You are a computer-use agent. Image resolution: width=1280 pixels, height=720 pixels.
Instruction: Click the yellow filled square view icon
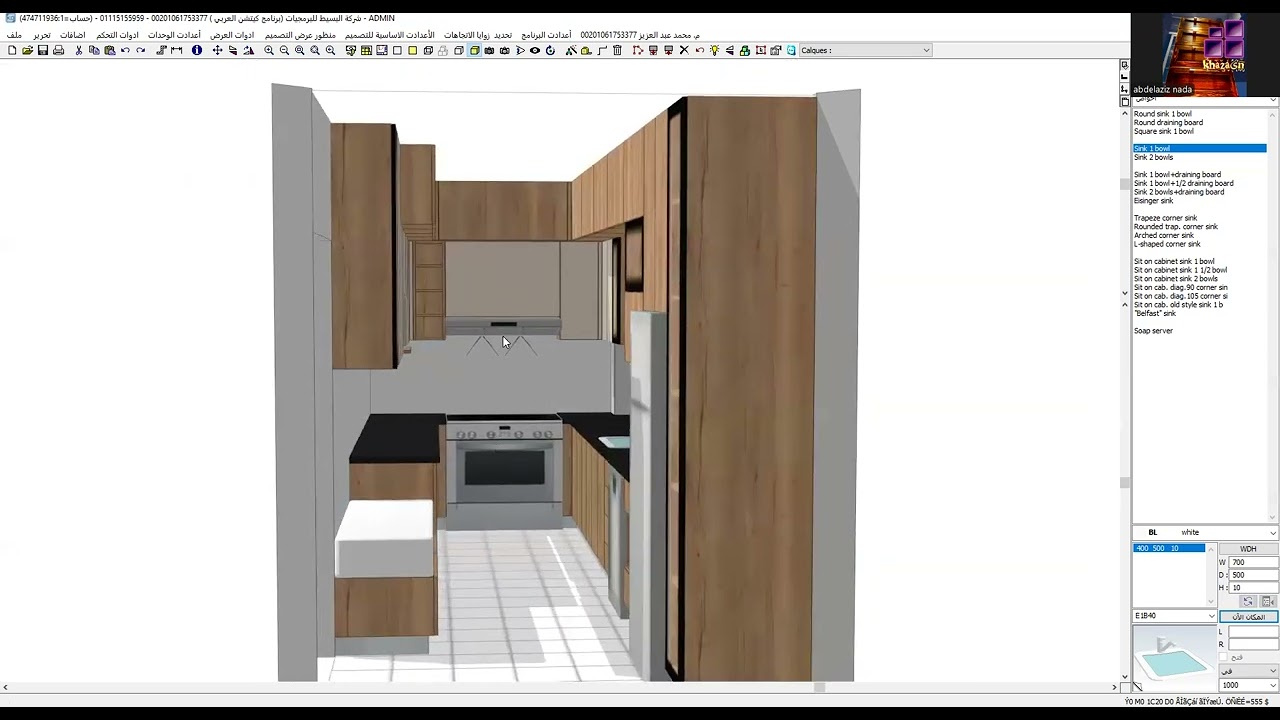[x=412, y=50]
